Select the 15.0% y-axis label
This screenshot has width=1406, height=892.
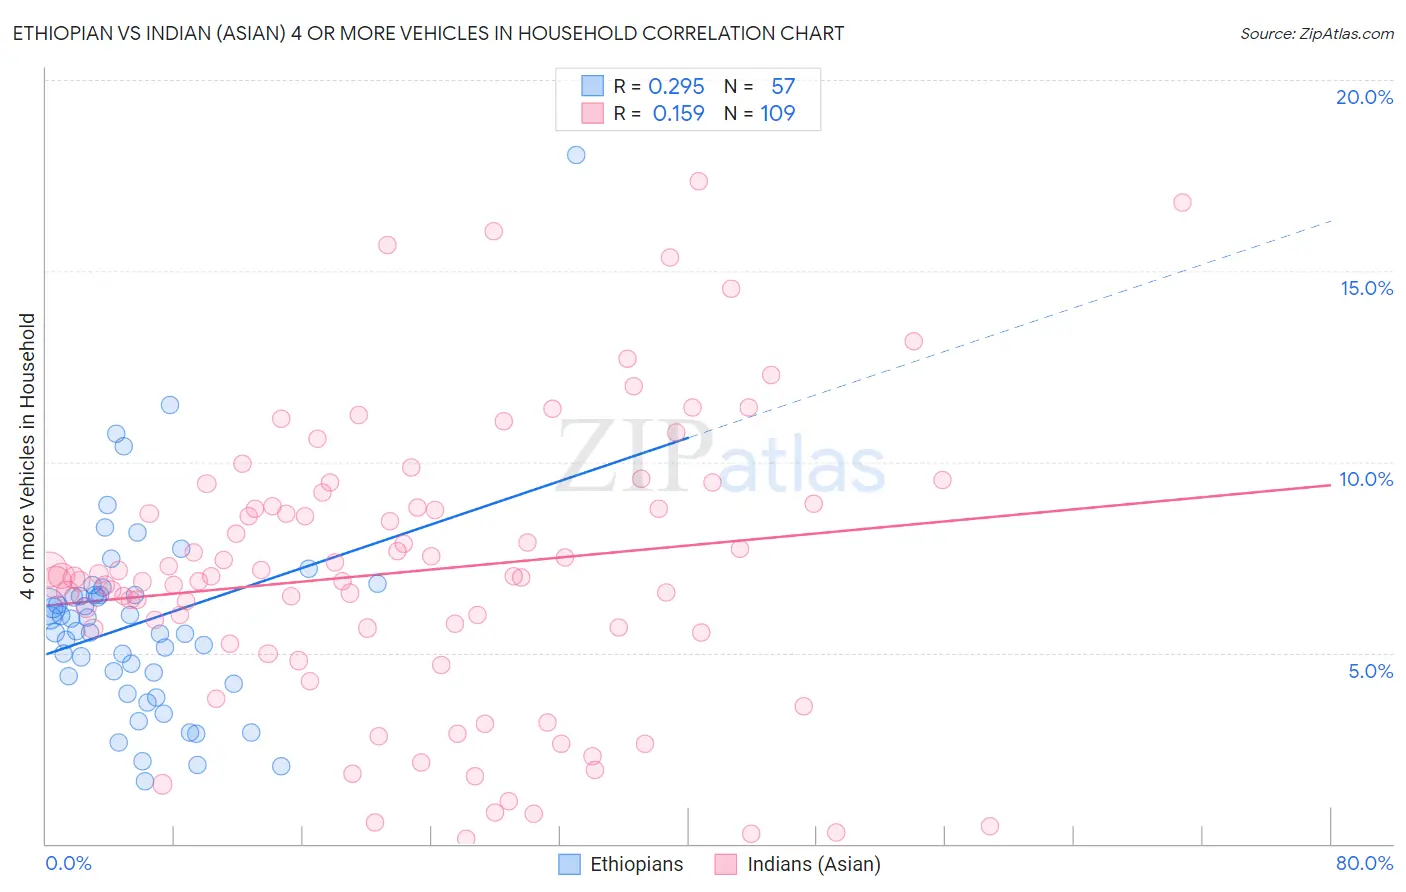click(x=1366, y=288)
